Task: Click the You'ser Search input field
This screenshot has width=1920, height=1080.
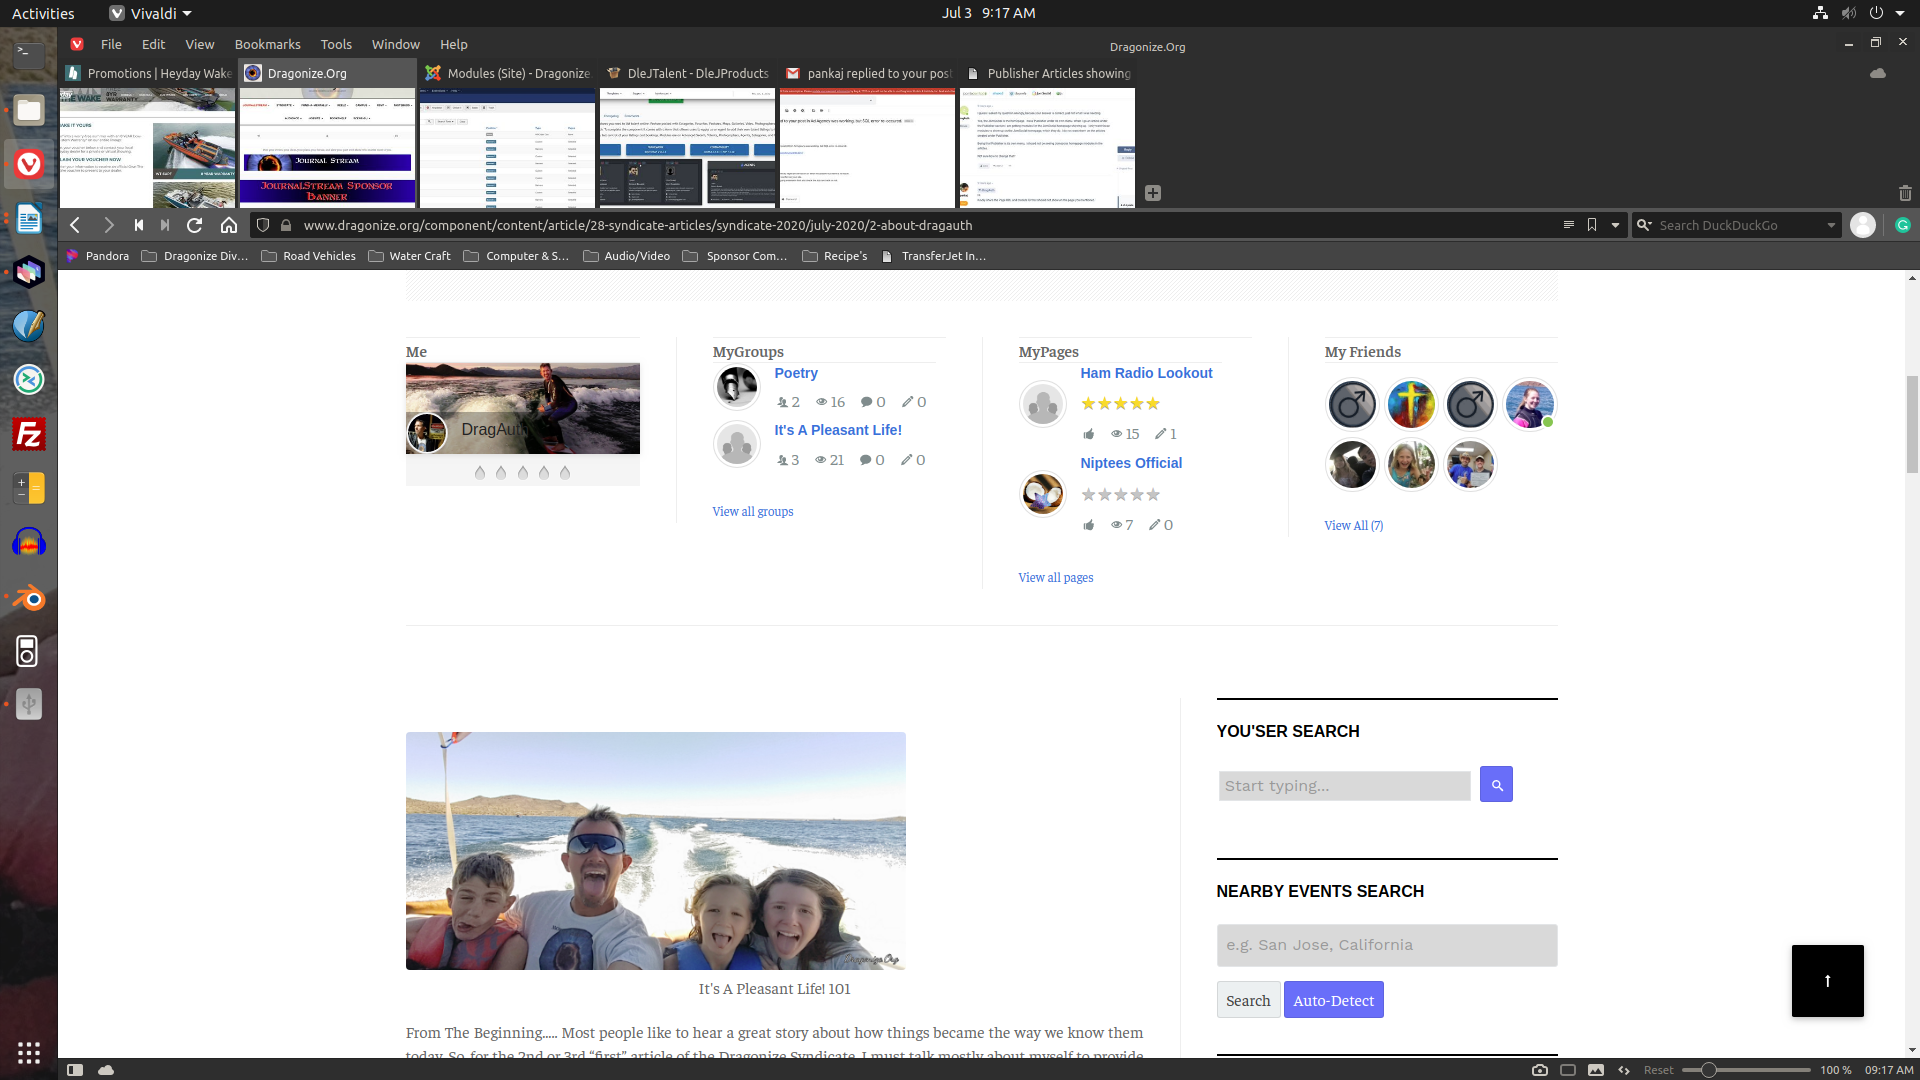Action: click(x=1344, y=786)
